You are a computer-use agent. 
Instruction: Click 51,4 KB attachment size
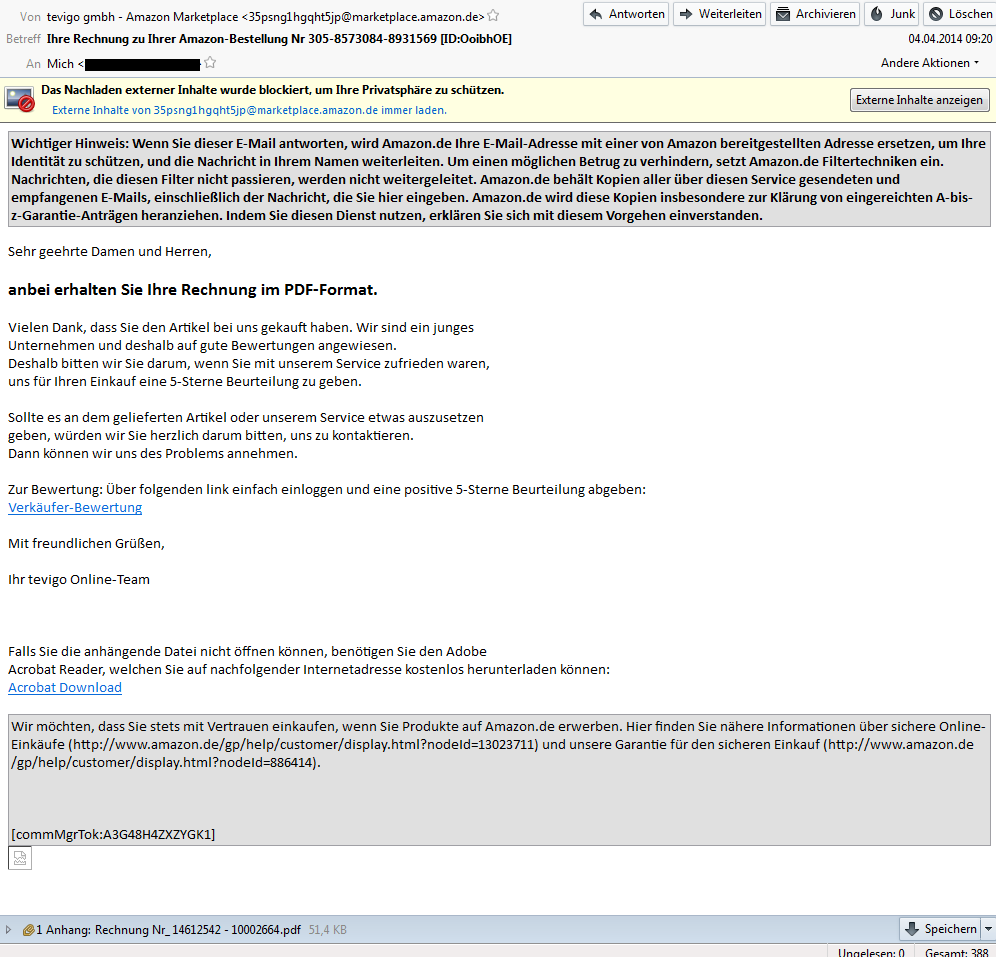click(328, 930)
